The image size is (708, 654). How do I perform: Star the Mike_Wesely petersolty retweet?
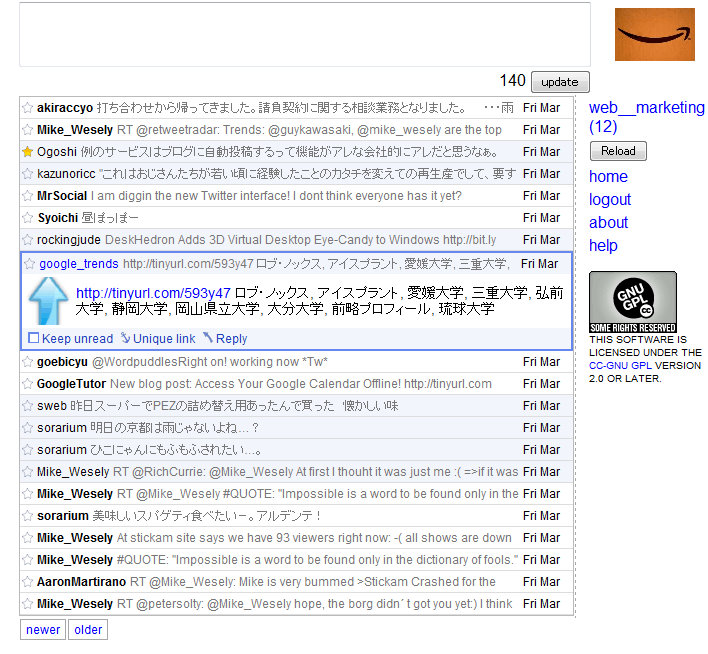[28, 604]
